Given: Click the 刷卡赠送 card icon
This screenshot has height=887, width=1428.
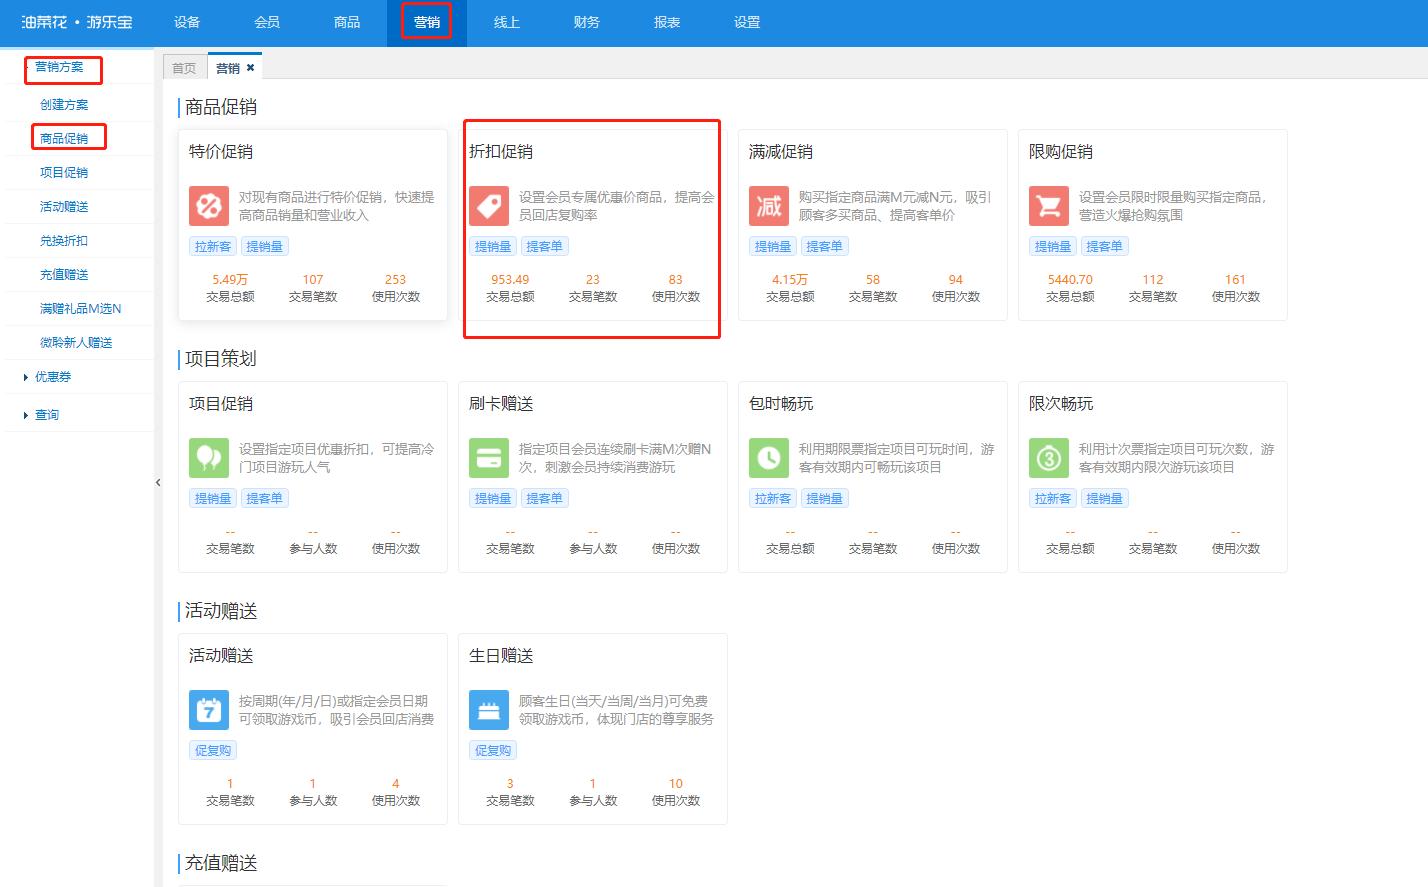Looking at the screenshot, I should [489, 458].
